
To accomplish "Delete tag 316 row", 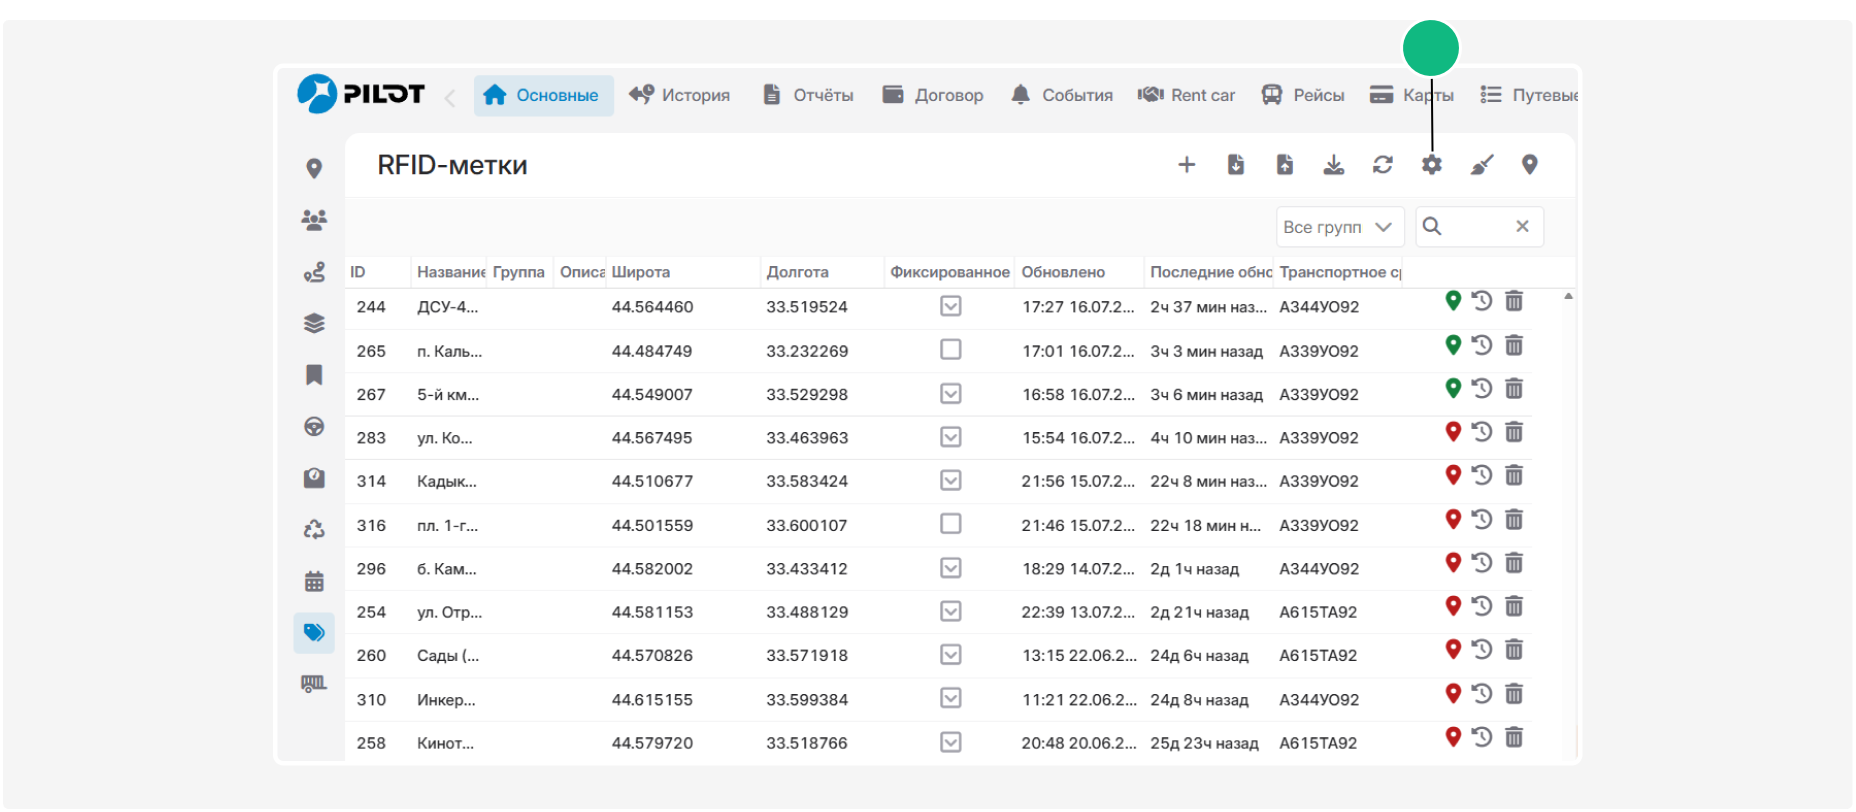I will (1514, 519).
